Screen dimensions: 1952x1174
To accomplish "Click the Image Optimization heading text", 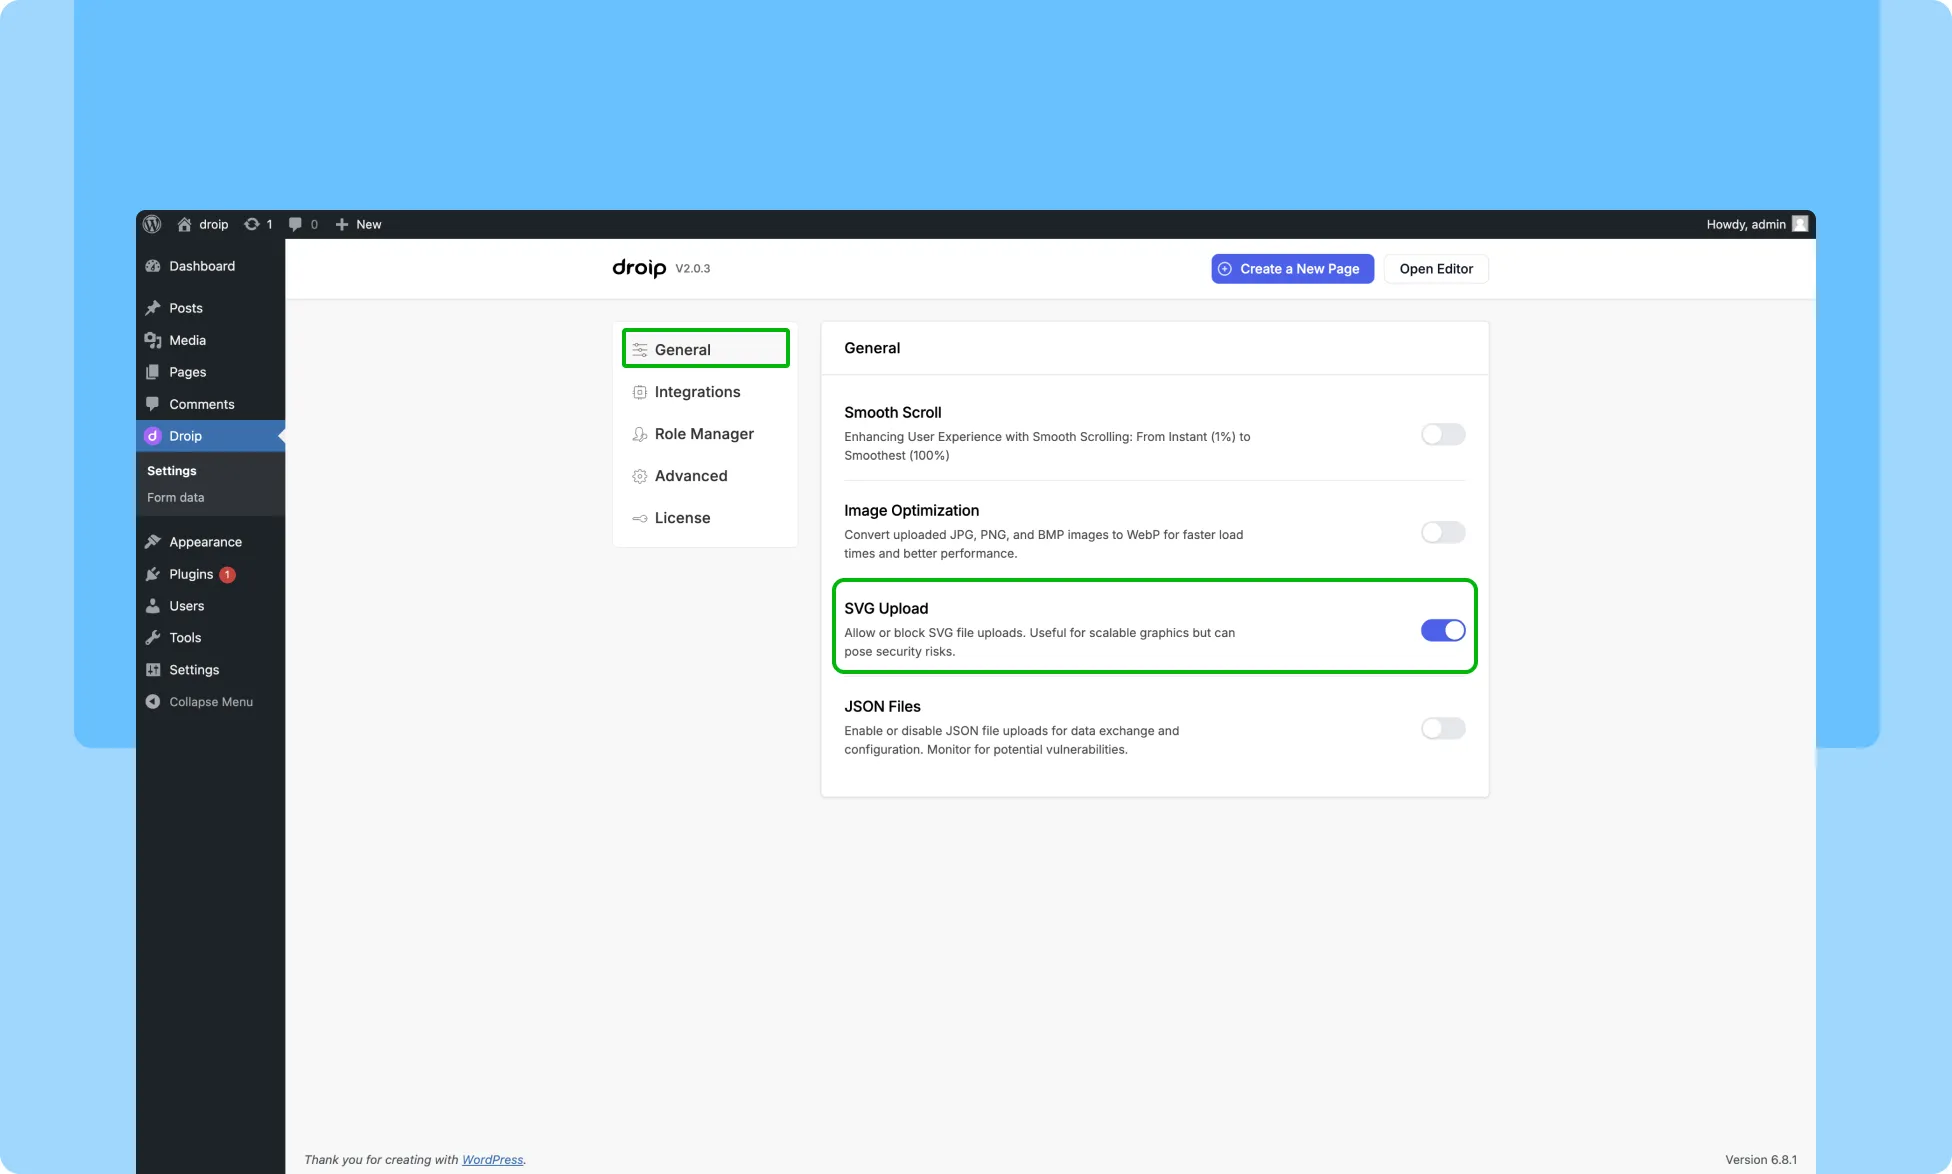I will [912, 510].
